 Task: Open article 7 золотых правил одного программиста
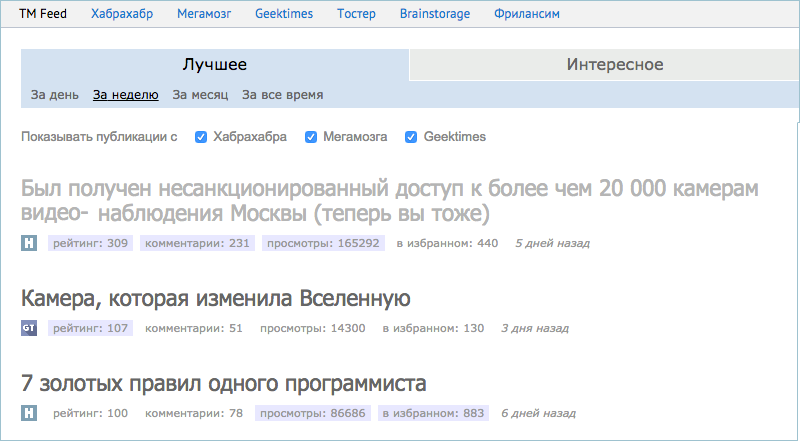[223, 383]
